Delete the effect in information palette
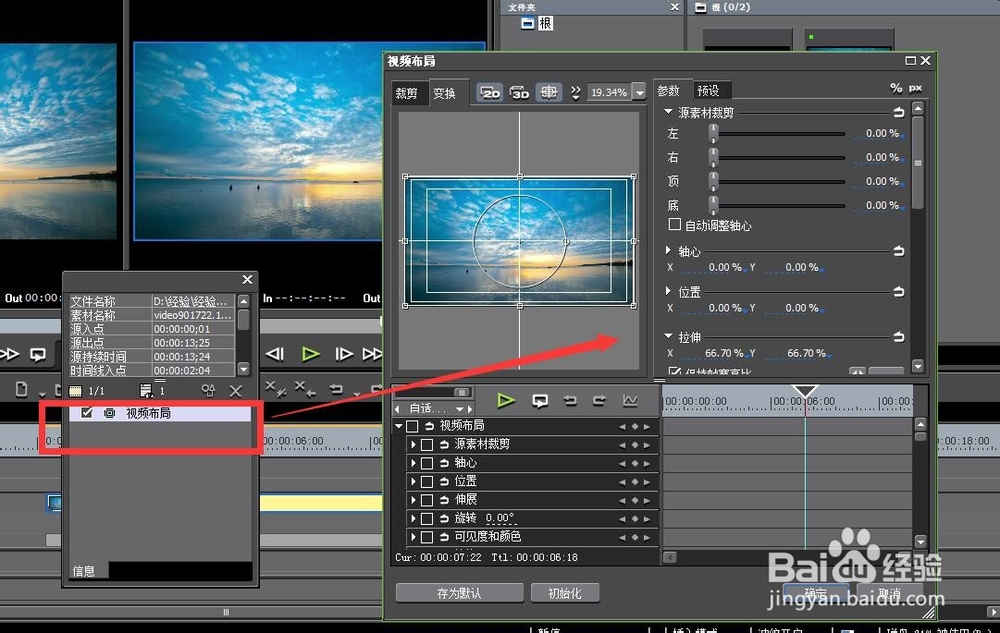 235,391
